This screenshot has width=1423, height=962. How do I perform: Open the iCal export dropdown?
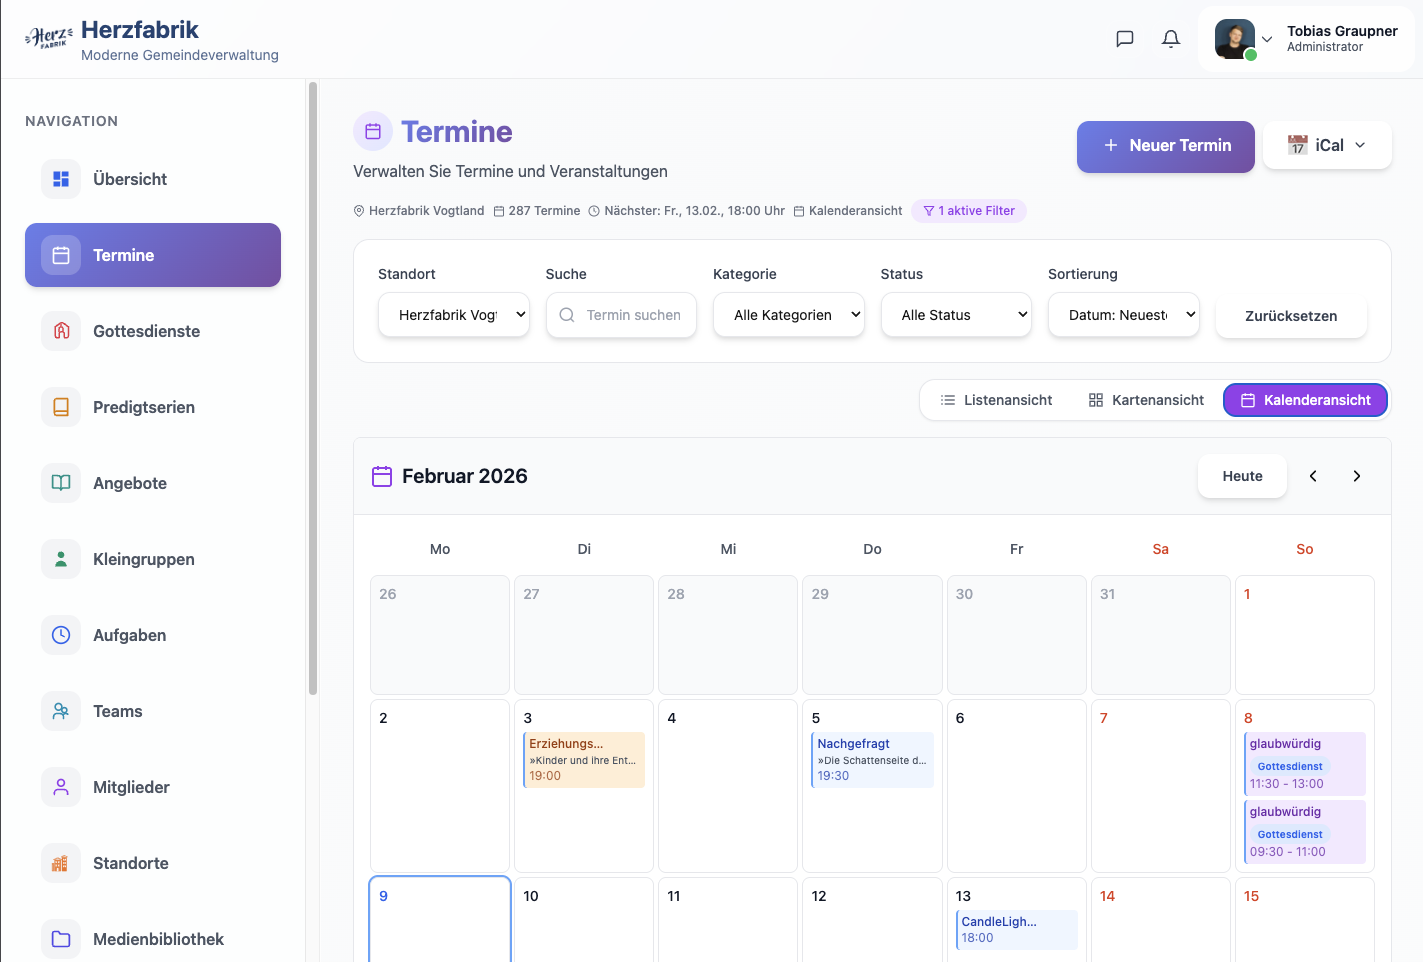pyautogui.click(x=1327, y=145)
